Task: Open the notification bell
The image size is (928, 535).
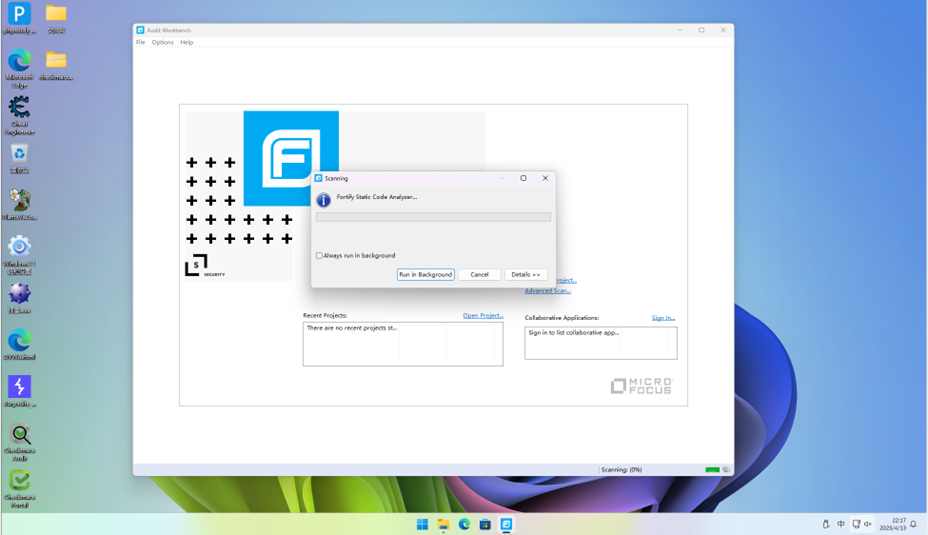Action: [914, 524]
